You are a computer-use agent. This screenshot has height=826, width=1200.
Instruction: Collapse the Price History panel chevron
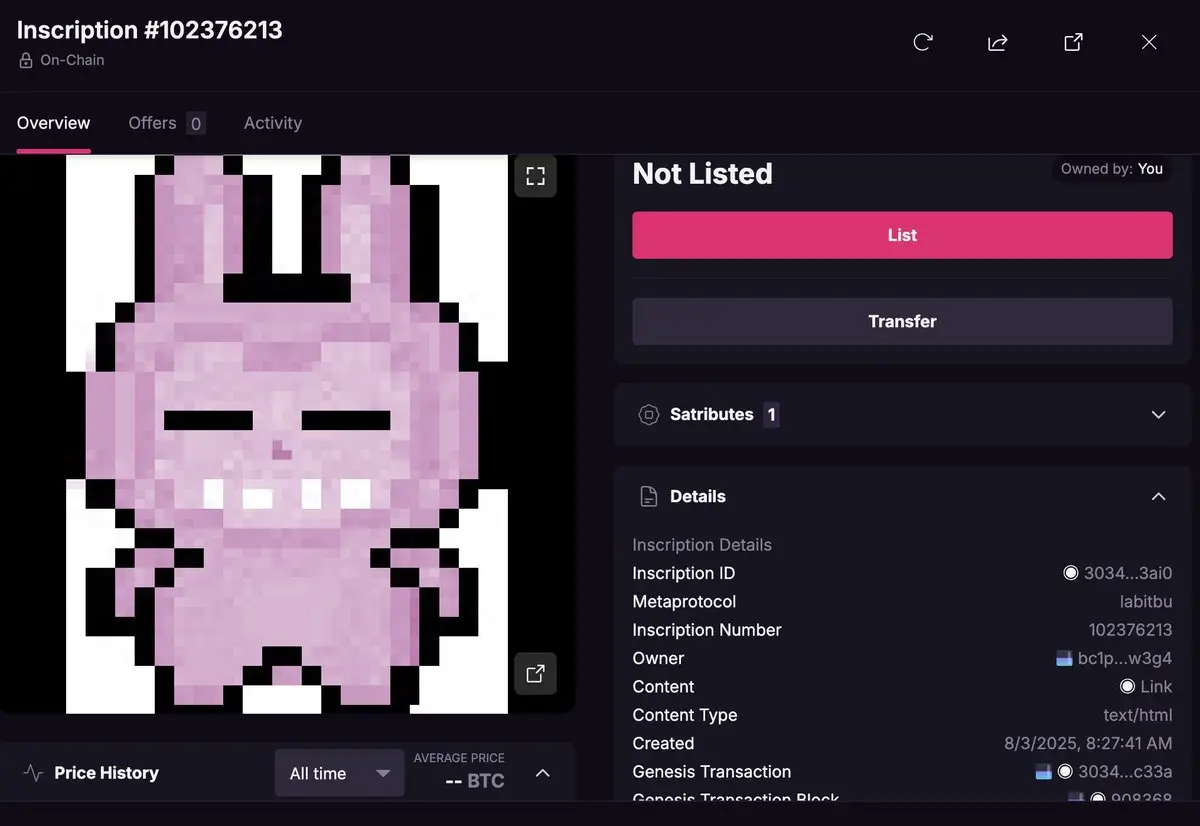(x=543, y=773)
